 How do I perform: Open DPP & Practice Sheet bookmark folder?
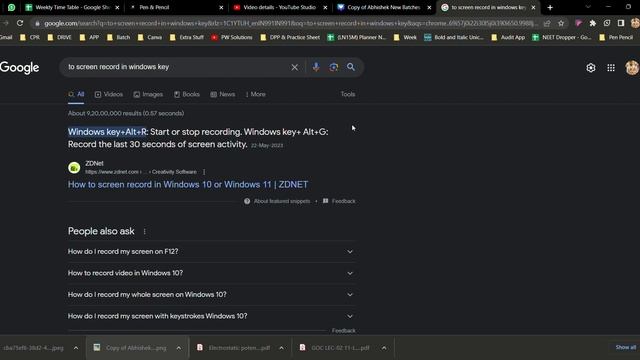click(290, 37)
